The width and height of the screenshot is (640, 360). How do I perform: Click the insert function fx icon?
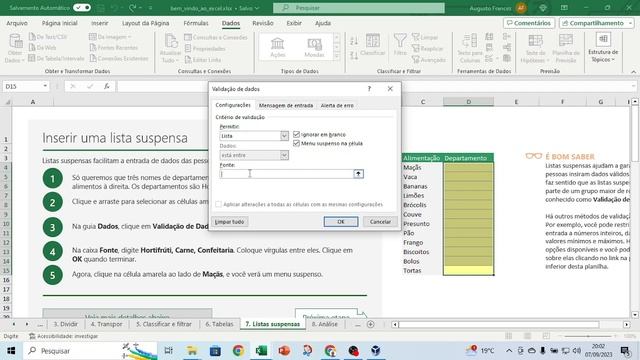click(x=107, y=86)
